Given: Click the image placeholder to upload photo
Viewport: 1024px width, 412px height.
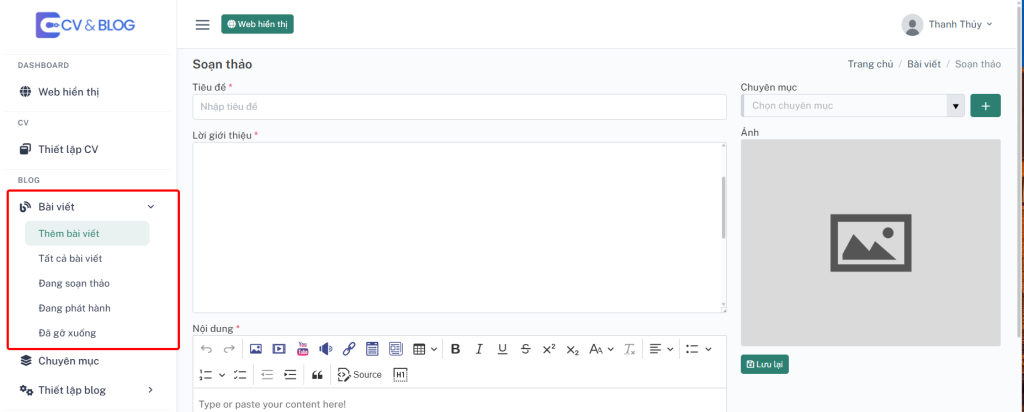Looking at the screenshot, I should tap(871, 243).
